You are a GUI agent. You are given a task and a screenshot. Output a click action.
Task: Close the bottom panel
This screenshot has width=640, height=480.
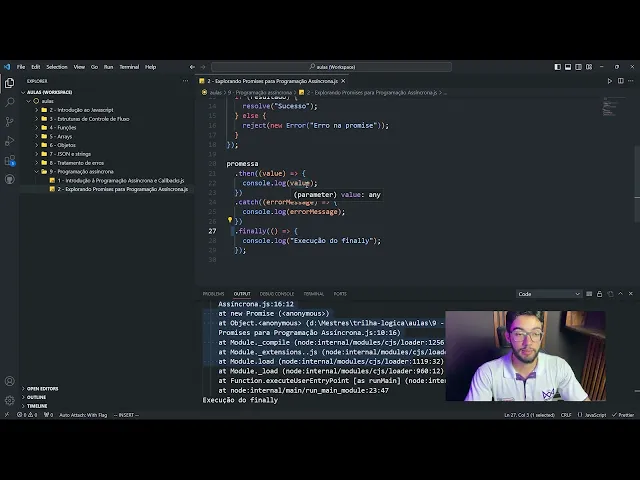coord(631,293)
